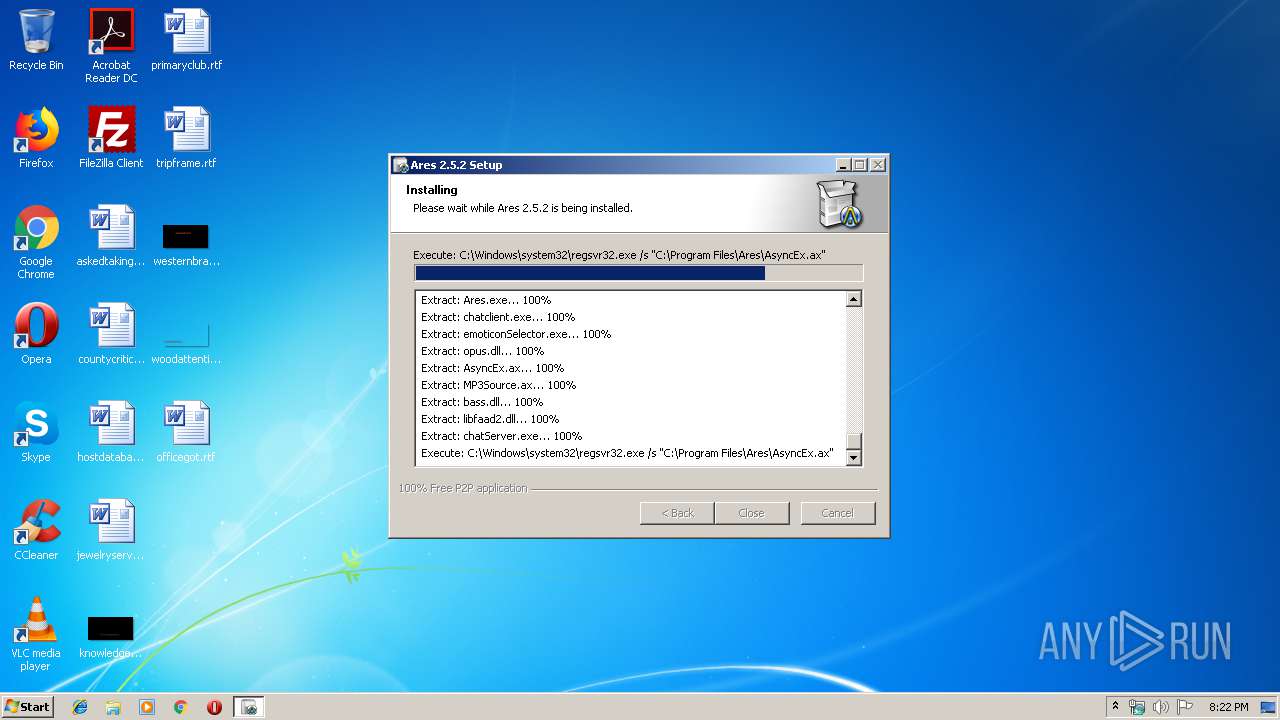
Task: Open Opera from the taskbar
Action: click(214, 707)
